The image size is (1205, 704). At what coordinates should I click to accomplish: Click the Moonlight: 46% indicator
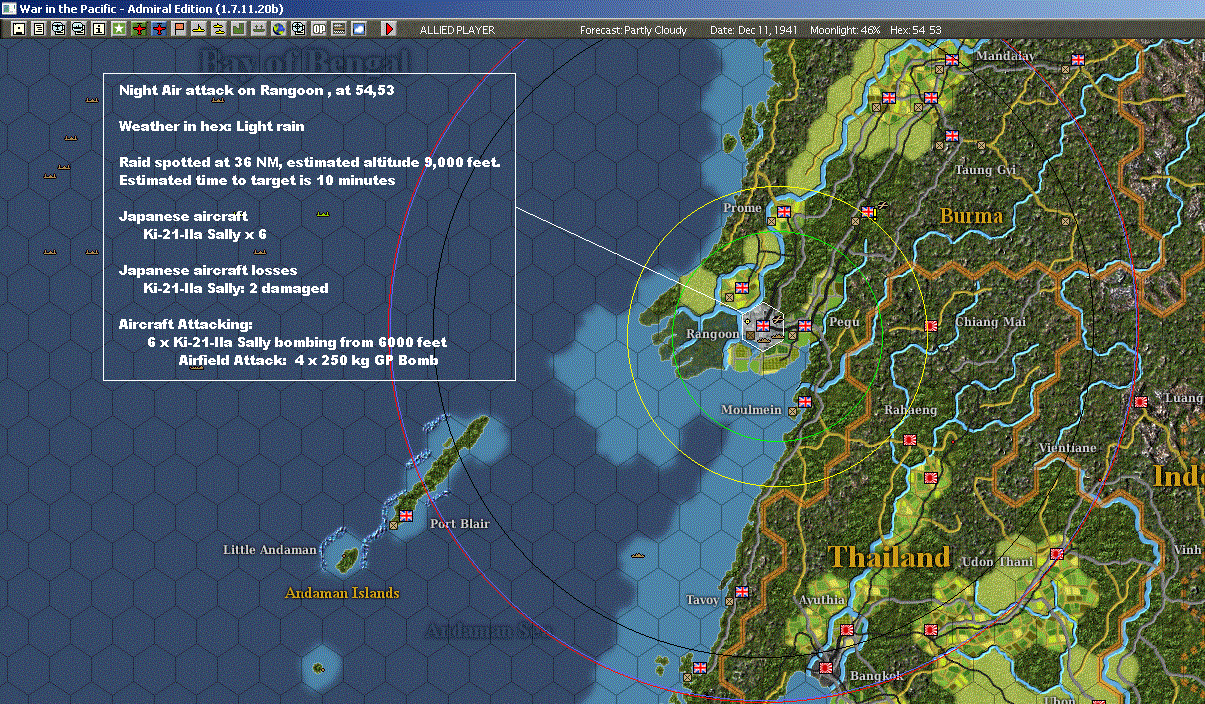pos(845,30)
